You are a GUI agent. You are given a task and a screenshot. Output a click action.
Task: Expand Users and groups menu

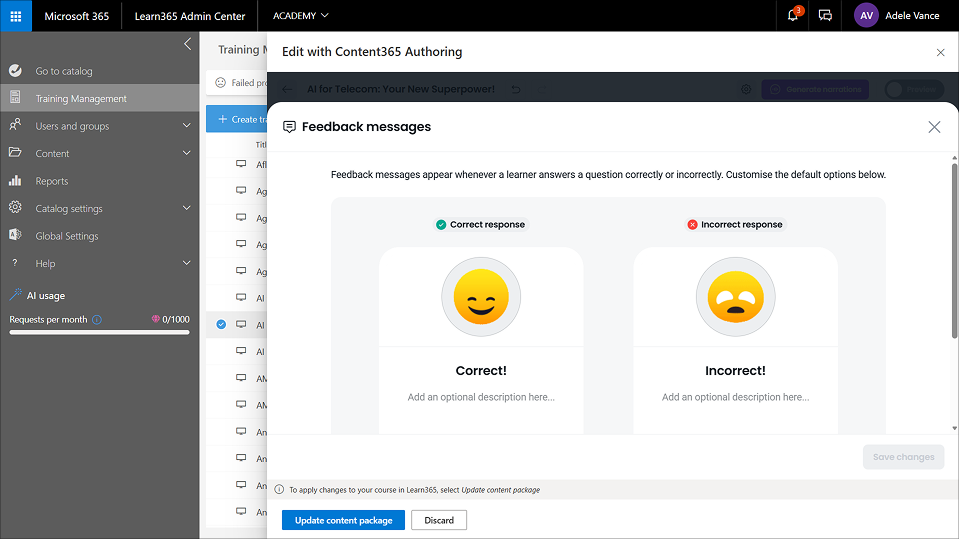pos(186,126)
